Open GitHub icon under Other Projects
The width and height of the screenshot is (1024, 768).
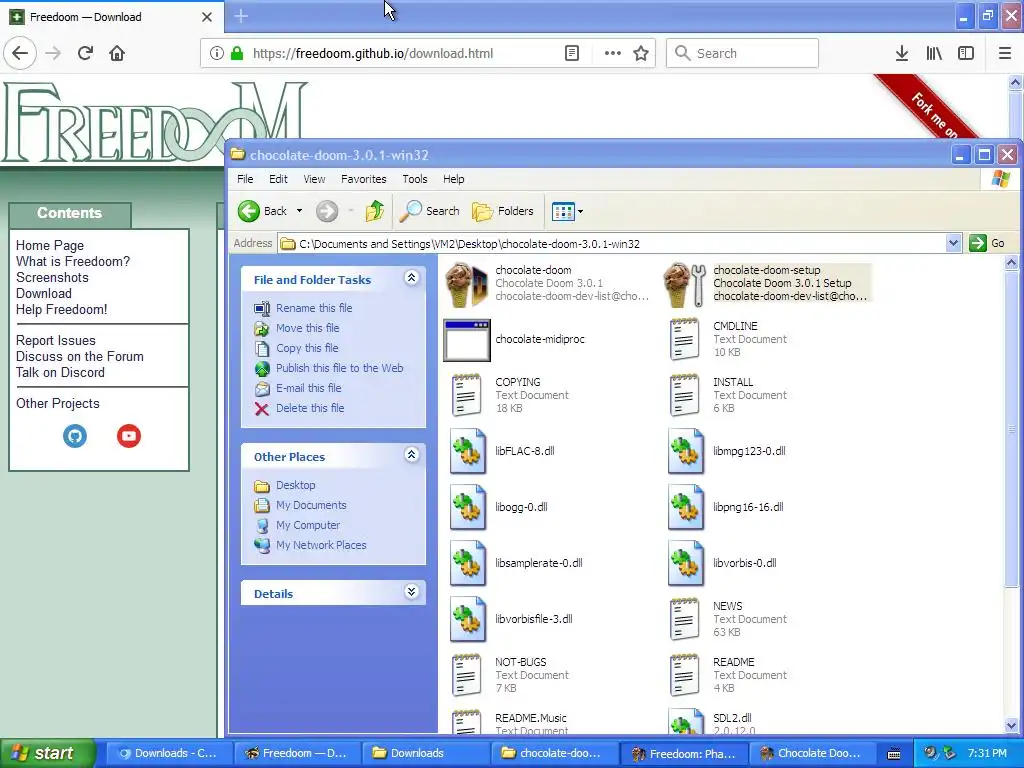[x=75, y=436]
